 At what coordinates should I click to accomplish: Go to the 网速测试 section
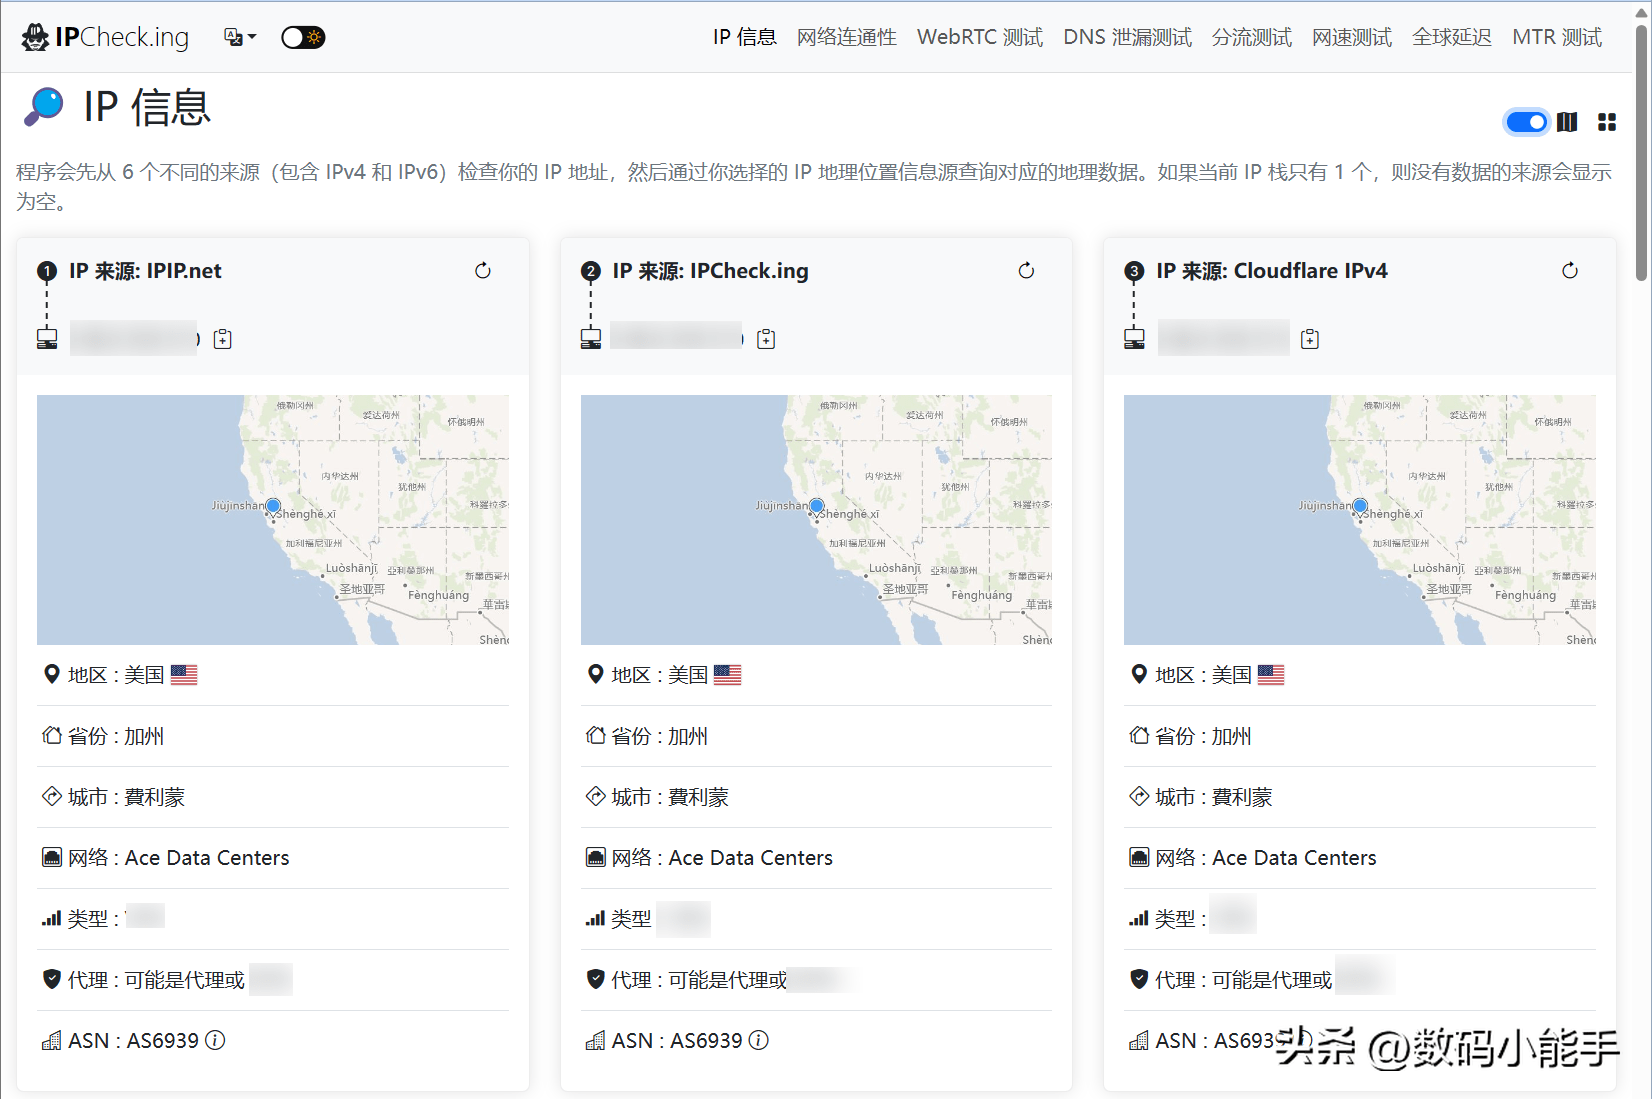[x=1351, y=36]
